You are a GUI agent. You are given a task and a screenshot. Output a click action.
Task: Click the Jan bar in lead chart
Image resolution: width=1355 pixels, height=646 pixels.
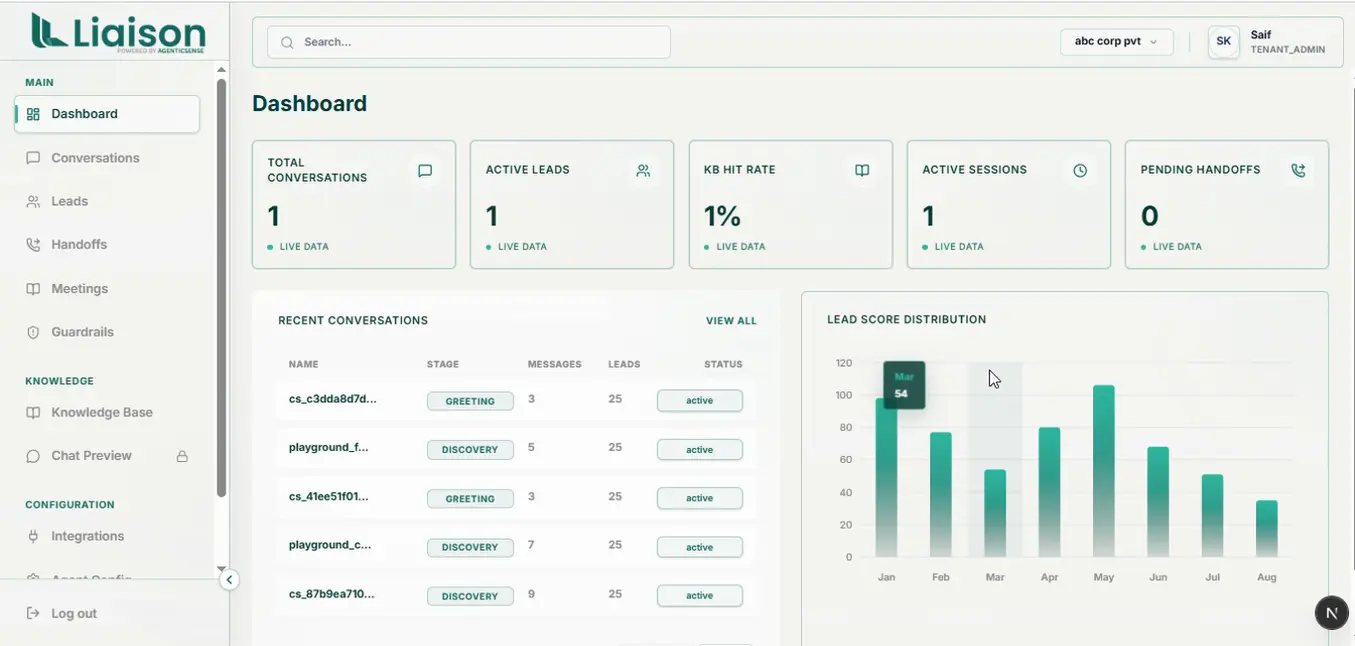pos(886,478)
